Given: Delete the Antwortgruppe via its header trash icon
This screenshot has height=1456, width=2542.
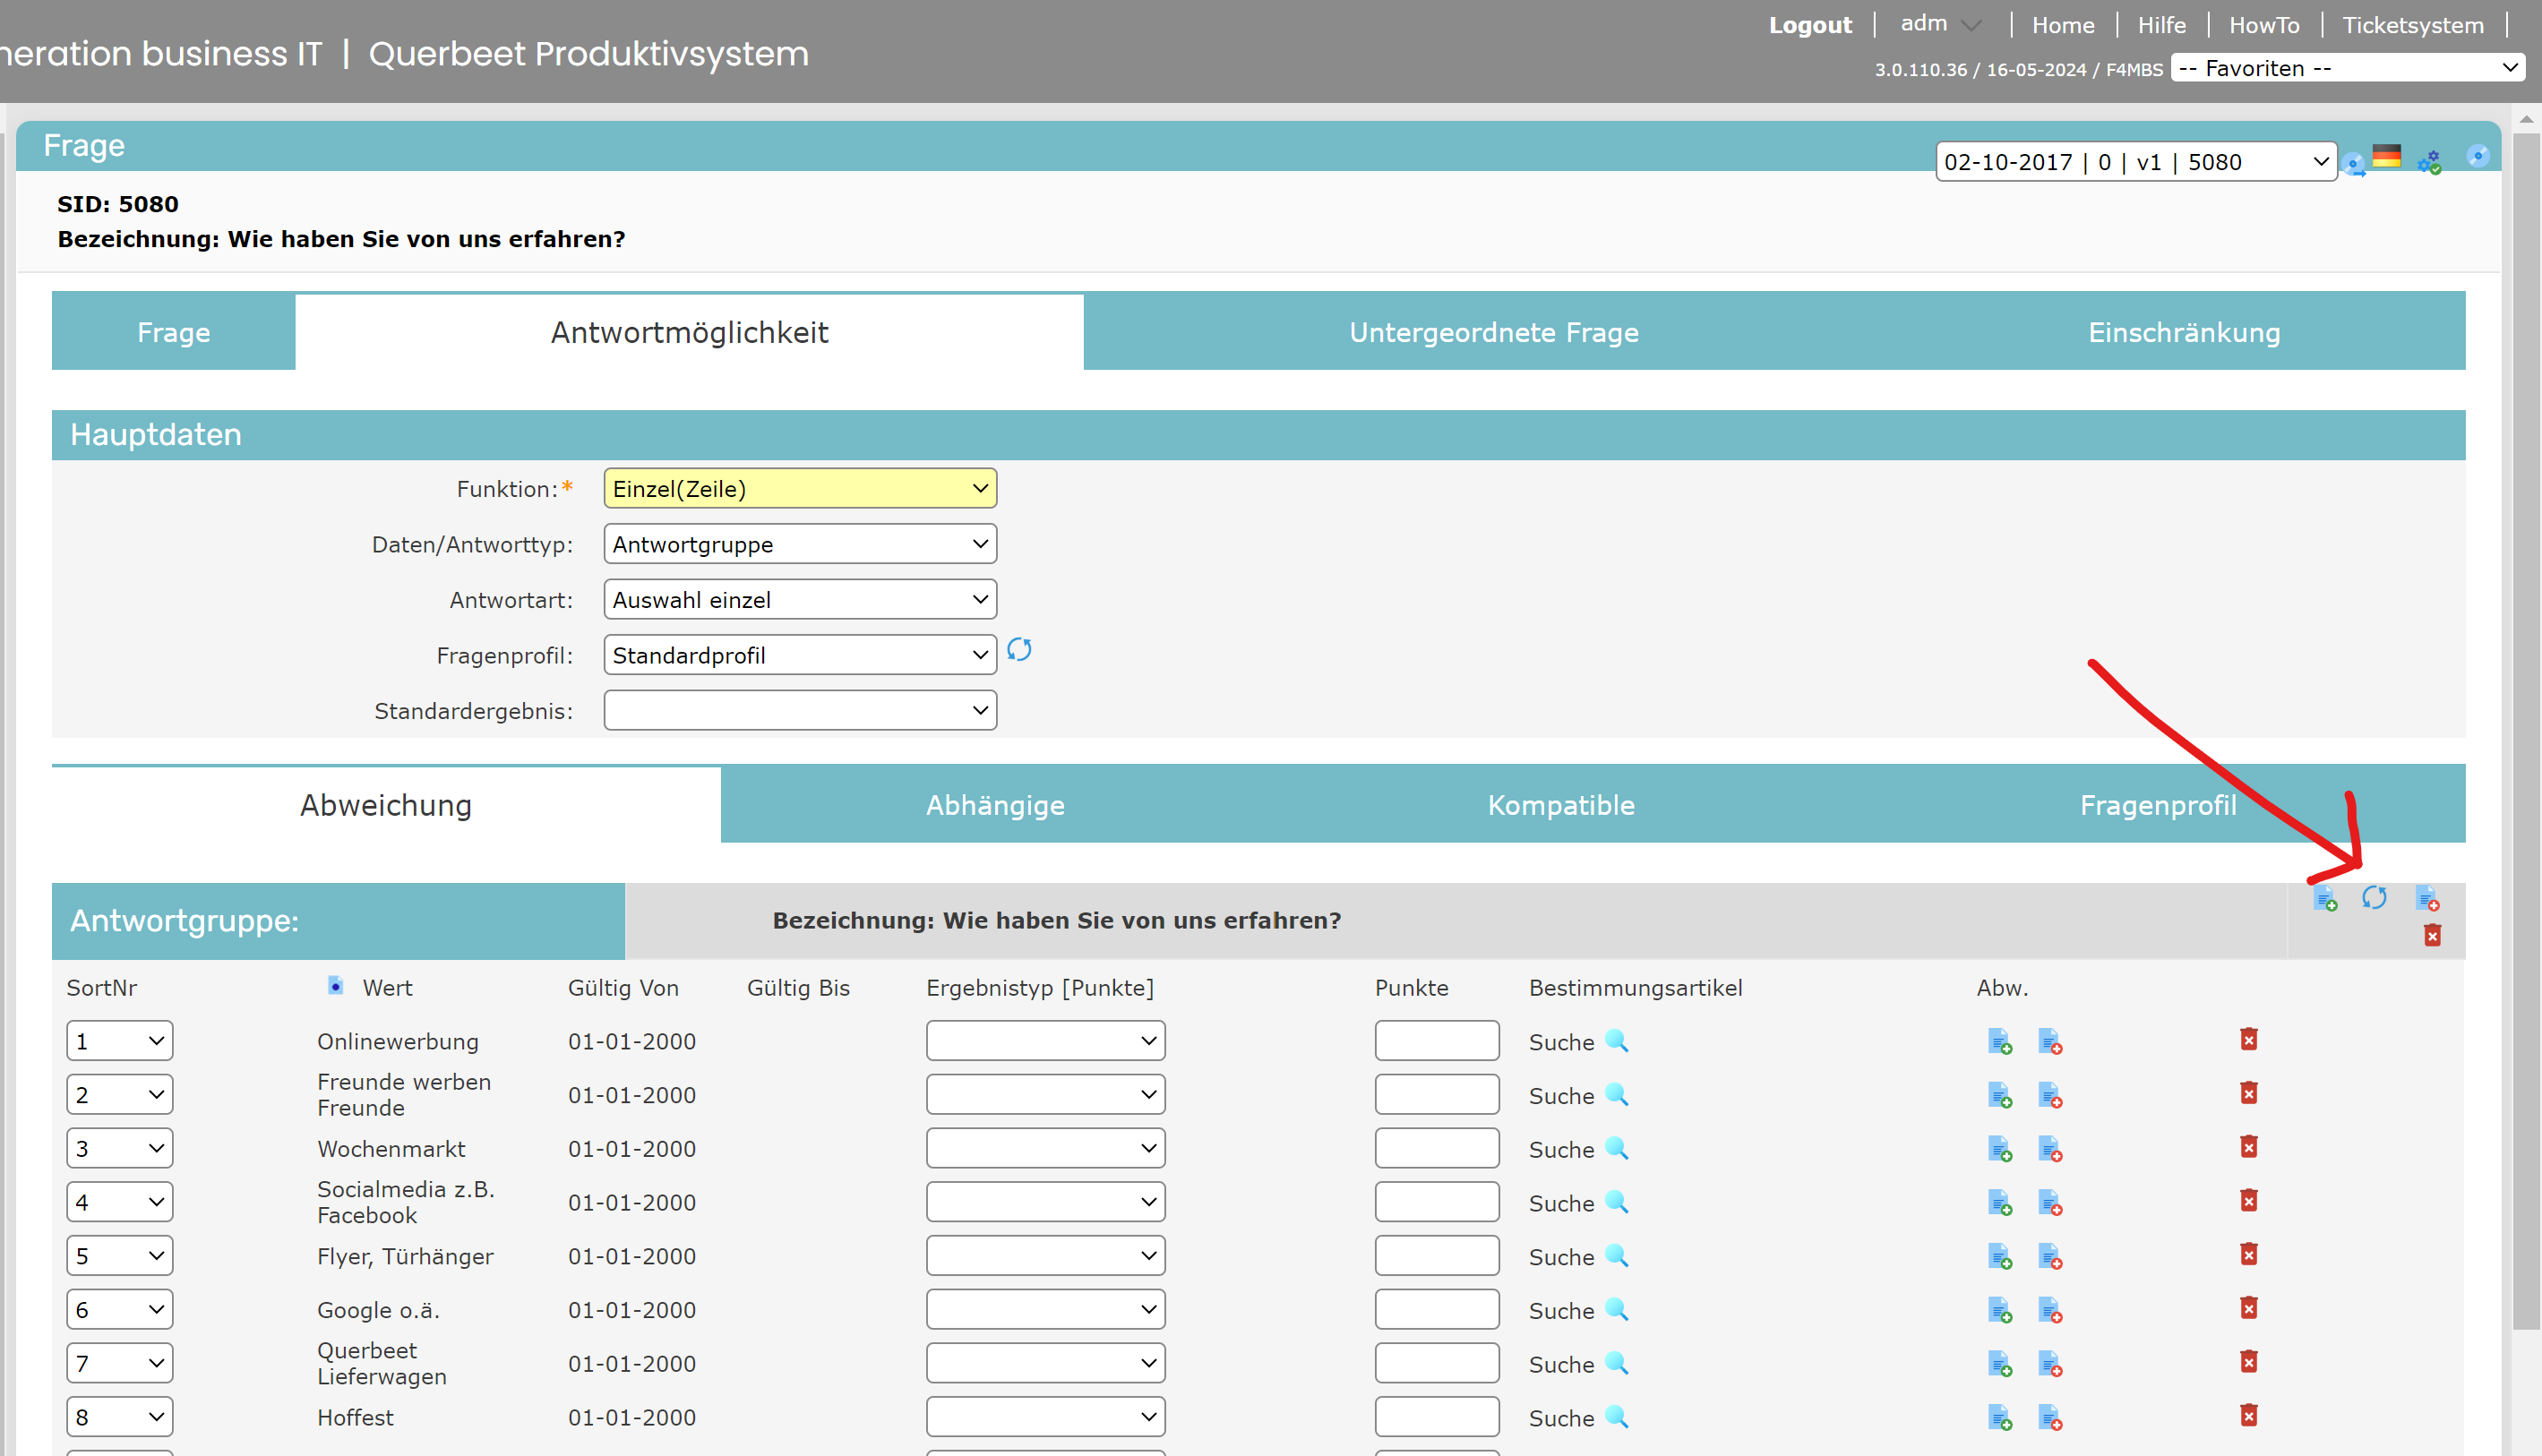Looking at the screenshot, I should pyautogui.click(x=2432, y=935).
